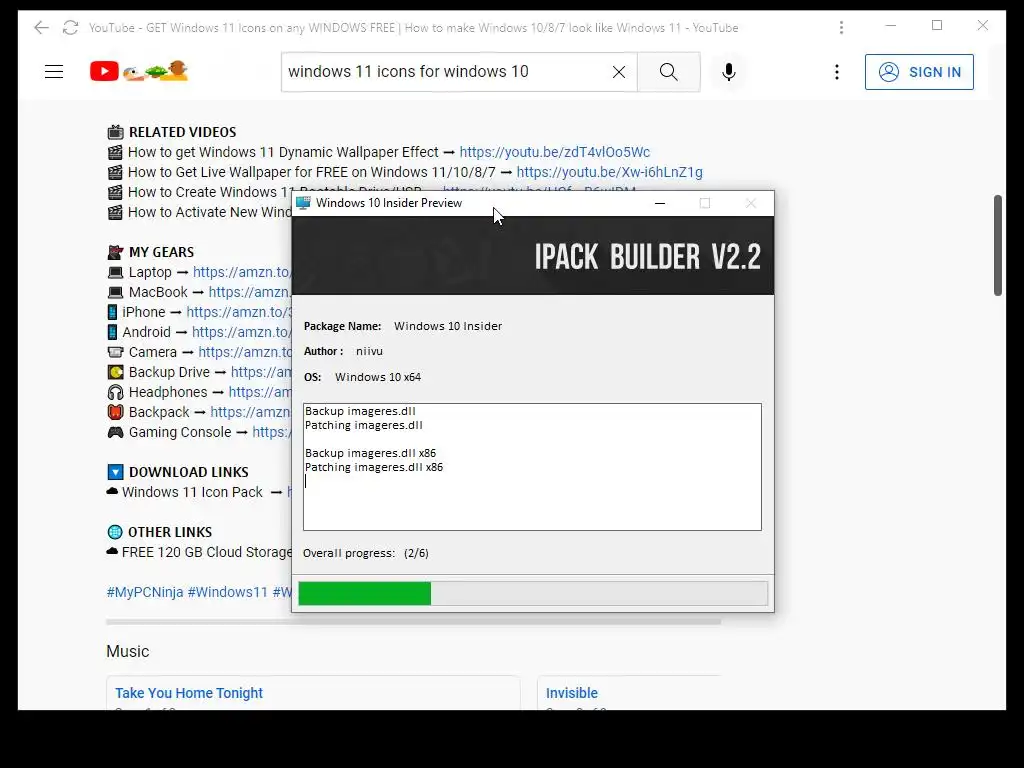The width and height of the screenshot is (1024, 768).
Task: Open the YouTube hamburger guide menu
Action: click(x=54, y=72)
